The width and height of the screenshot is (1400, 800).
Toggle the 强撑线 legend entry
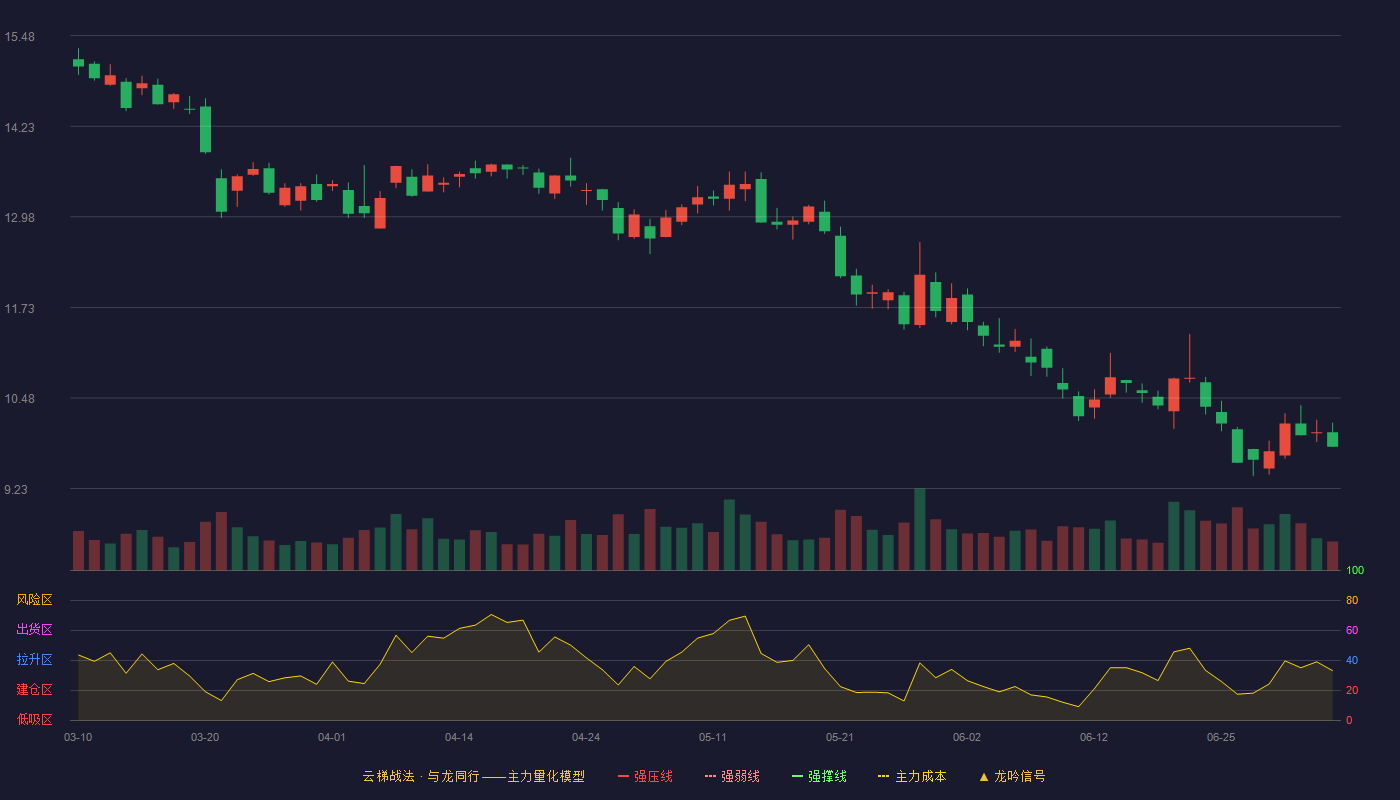pos(819,776)
